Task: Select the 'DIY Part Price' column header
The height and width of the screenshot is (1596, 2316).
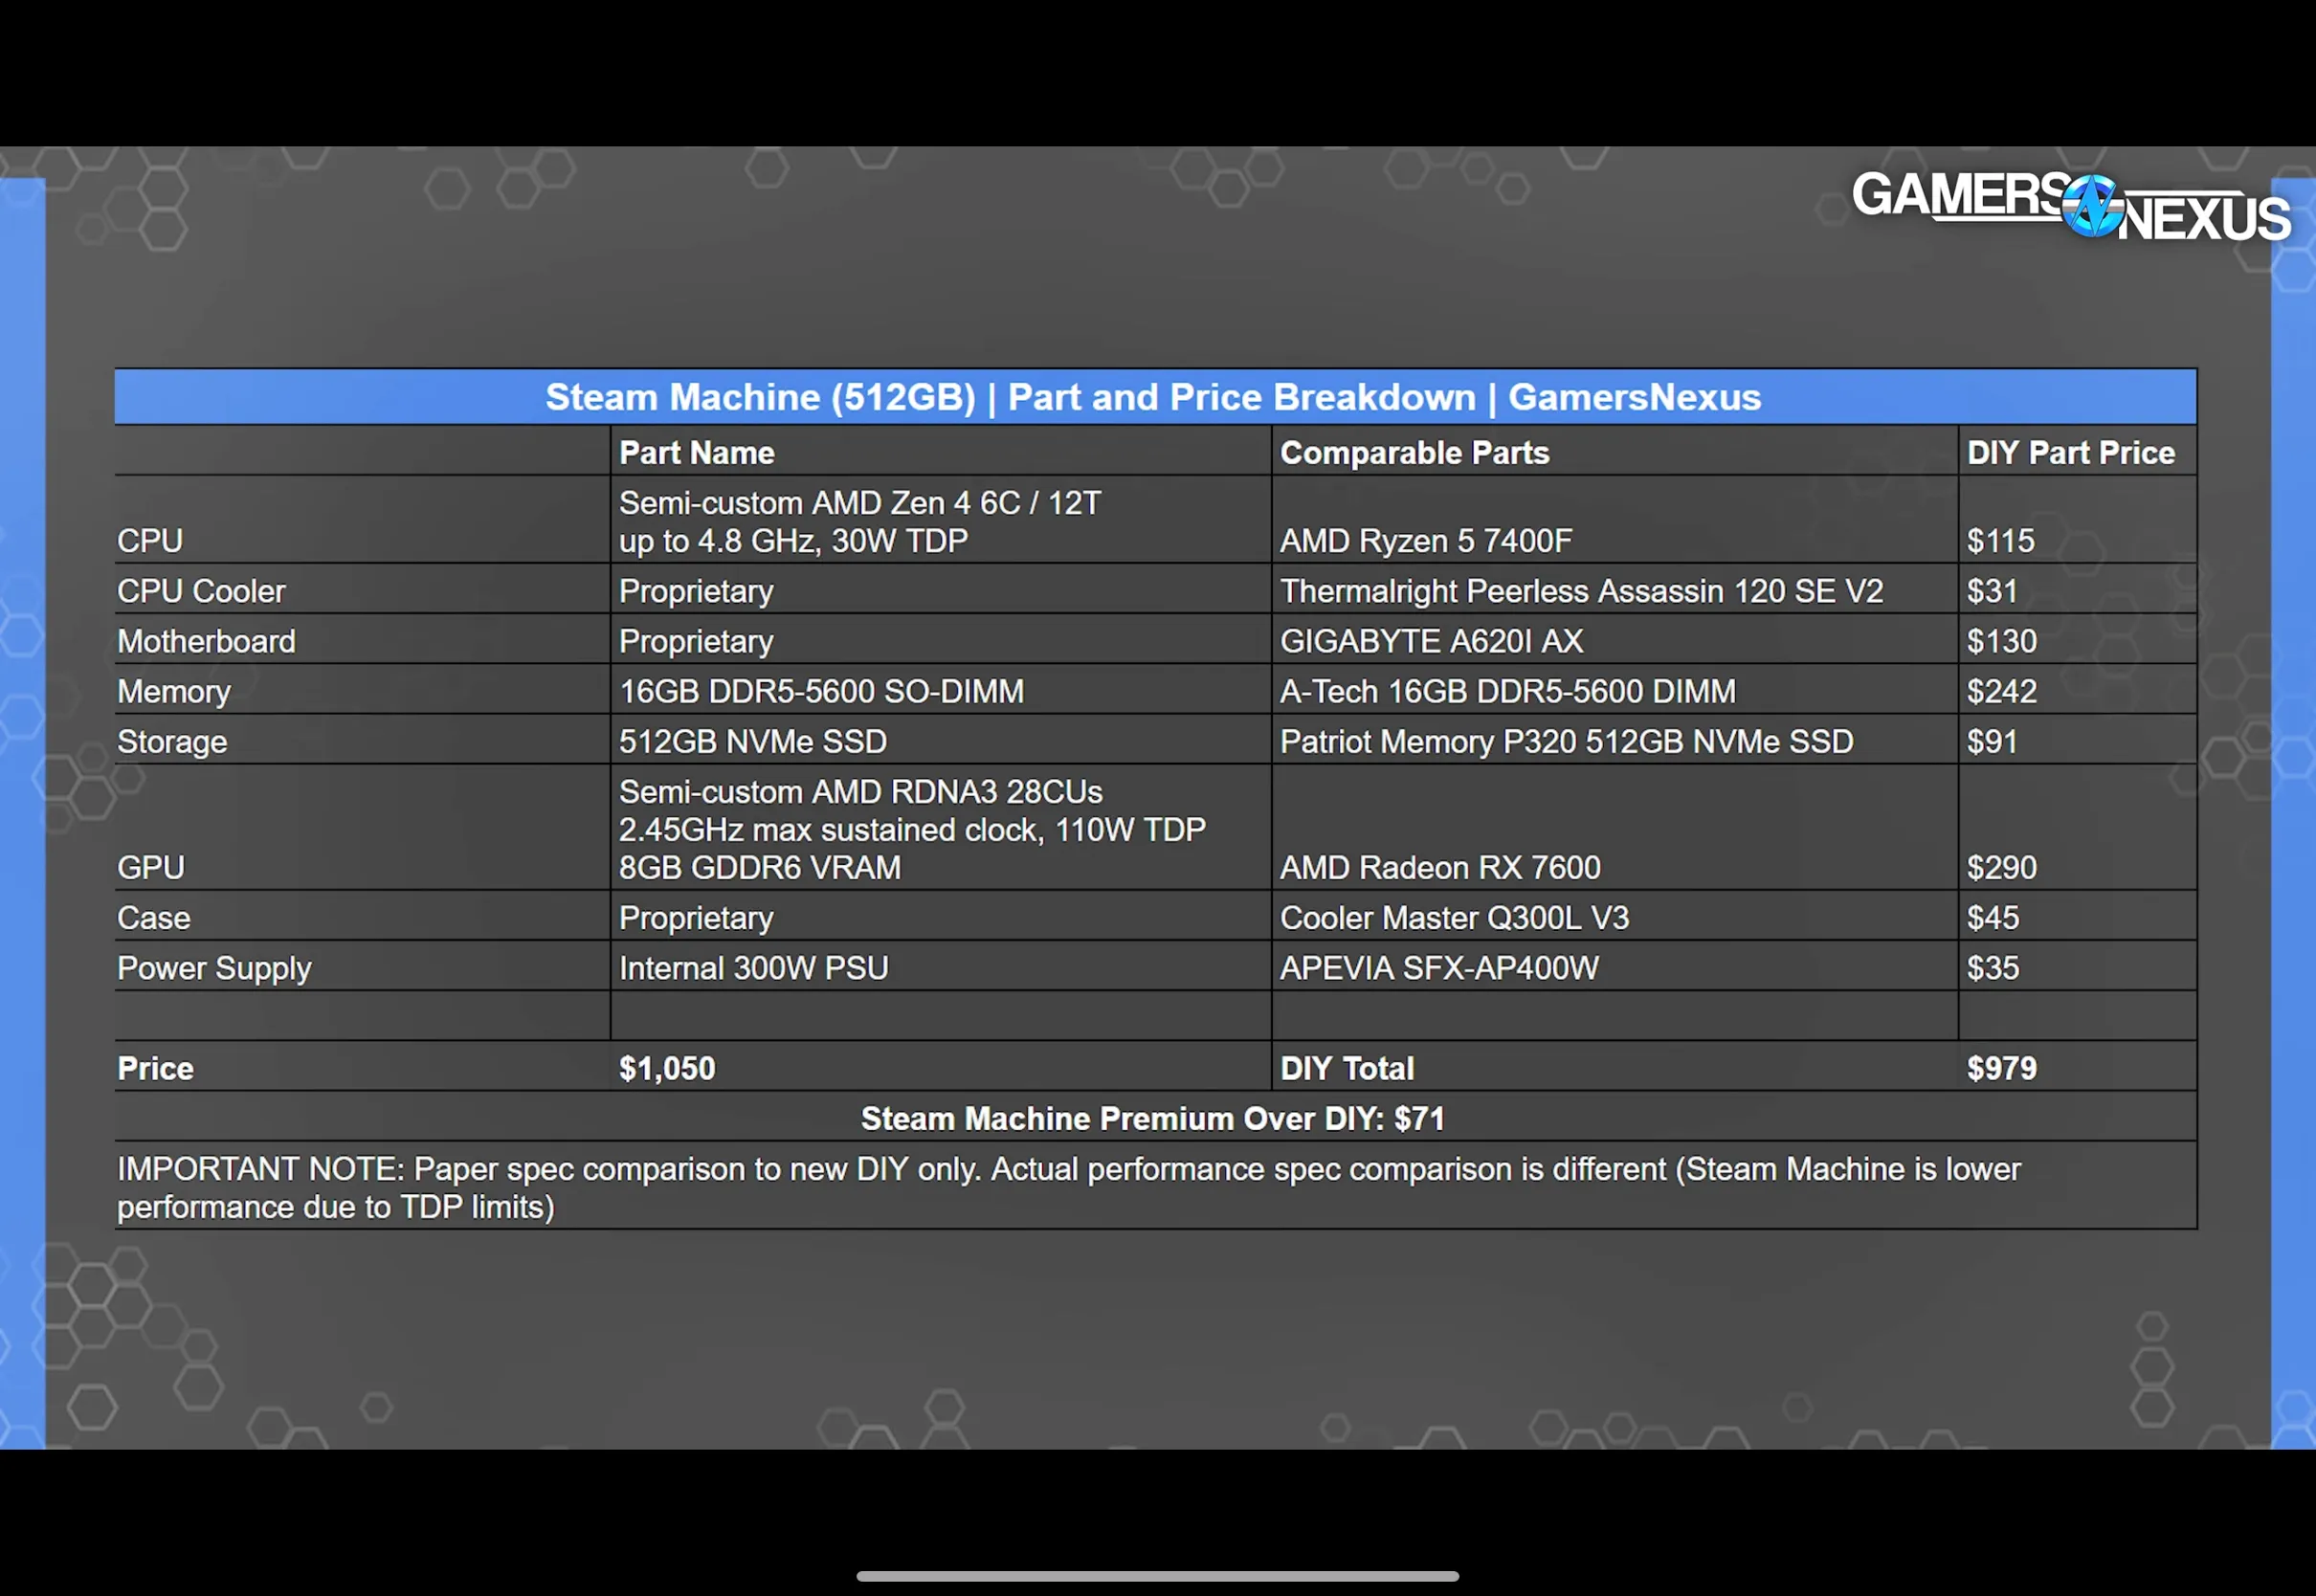Action: click(x=2071, y=453)
